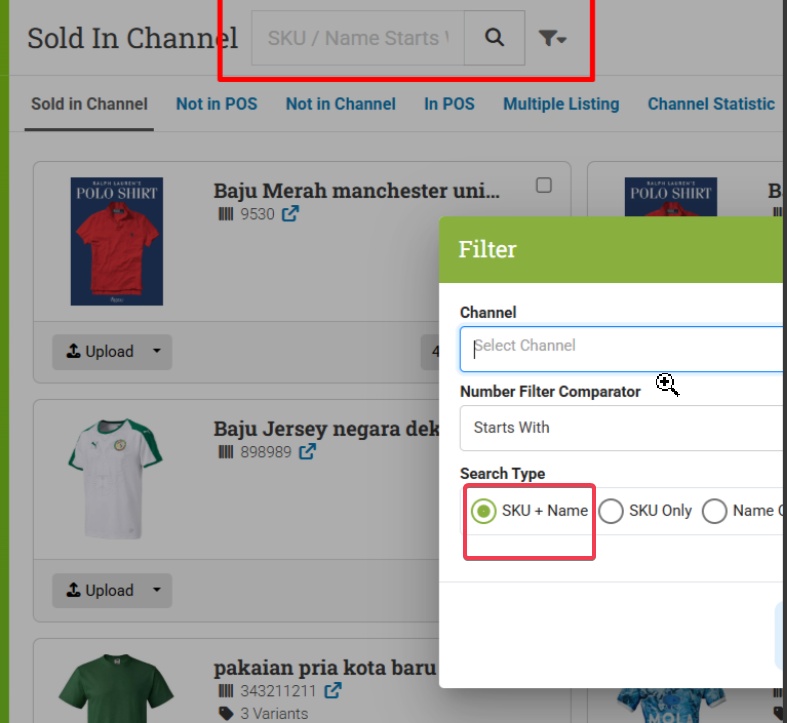Open the Channel Statistic tab

pos(711,104)
